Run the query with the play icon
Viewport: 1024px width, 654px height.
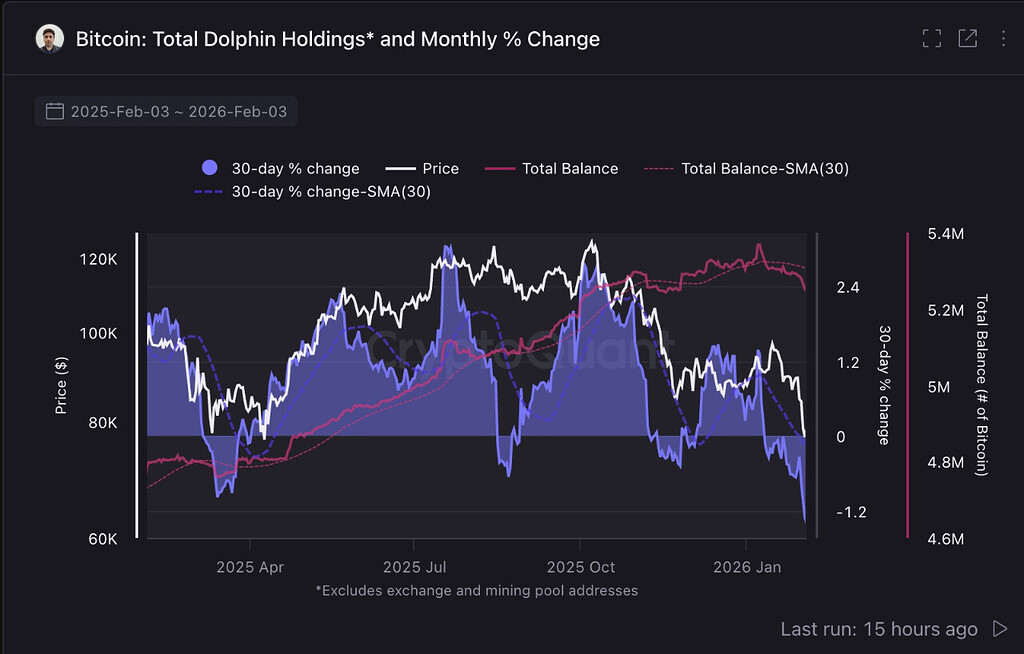(999, 629)
